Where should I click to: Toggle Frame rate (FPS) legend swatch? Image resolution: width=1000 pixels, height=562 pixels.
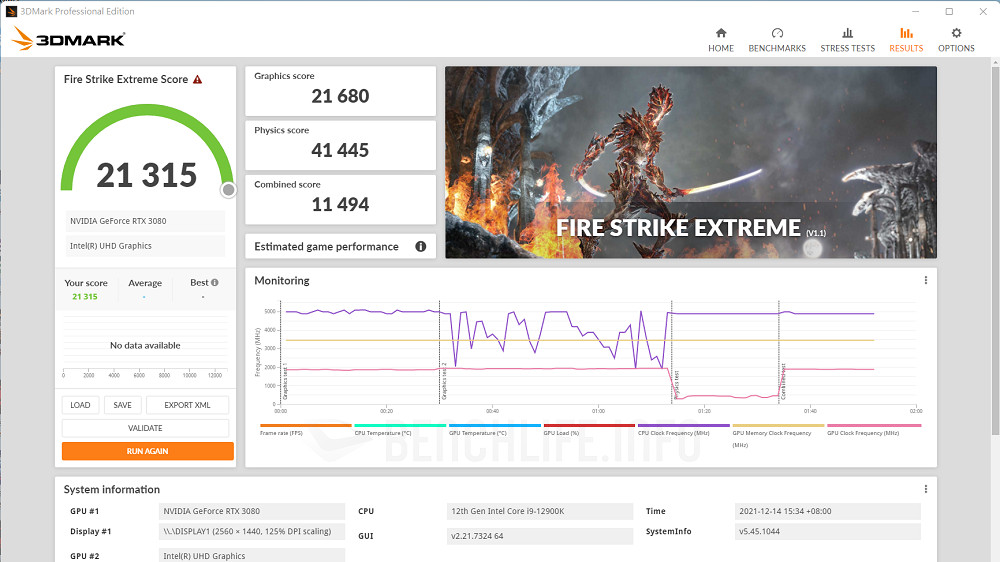[x=305, y=425]
